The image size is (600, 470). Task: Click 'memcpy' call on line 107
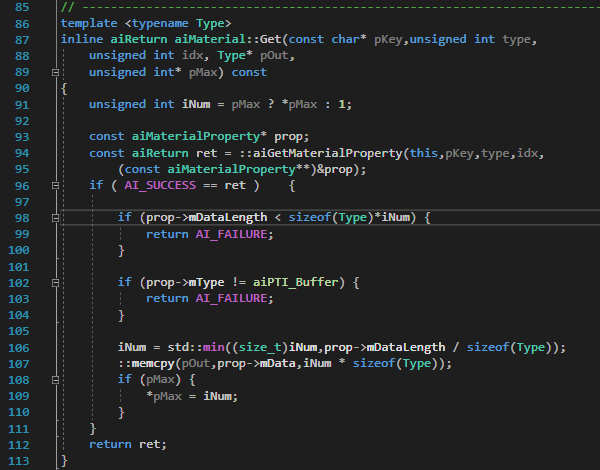click(x=153, y=364)
